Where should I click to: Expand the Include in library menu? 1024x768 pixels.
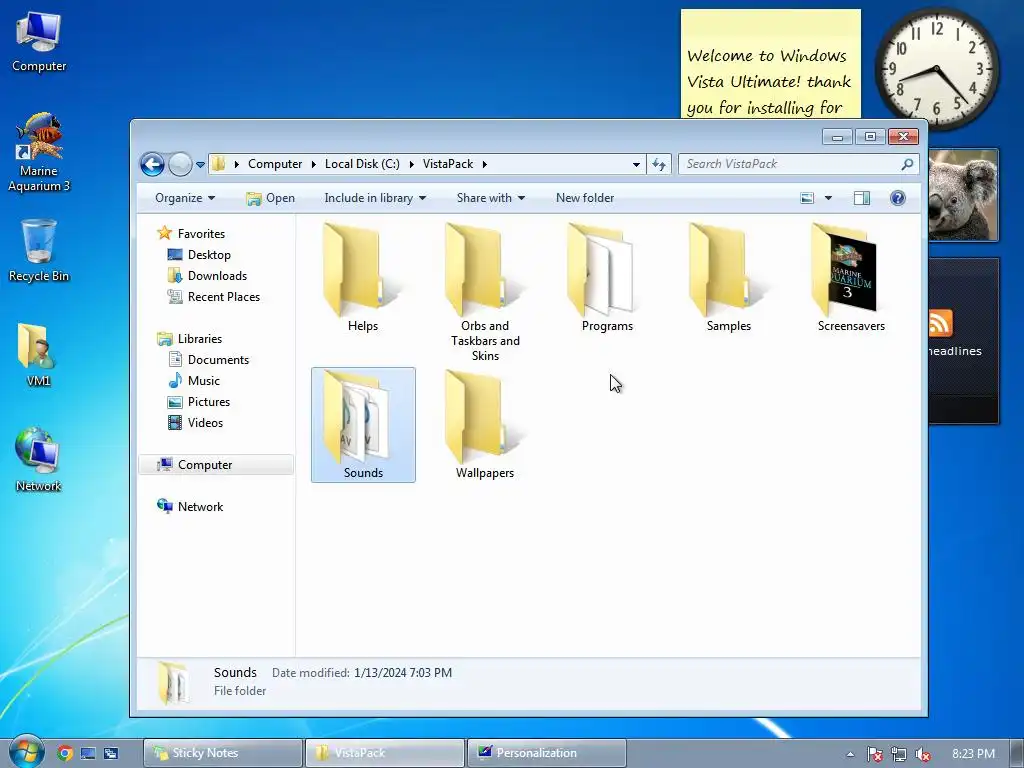pos(375,198)
